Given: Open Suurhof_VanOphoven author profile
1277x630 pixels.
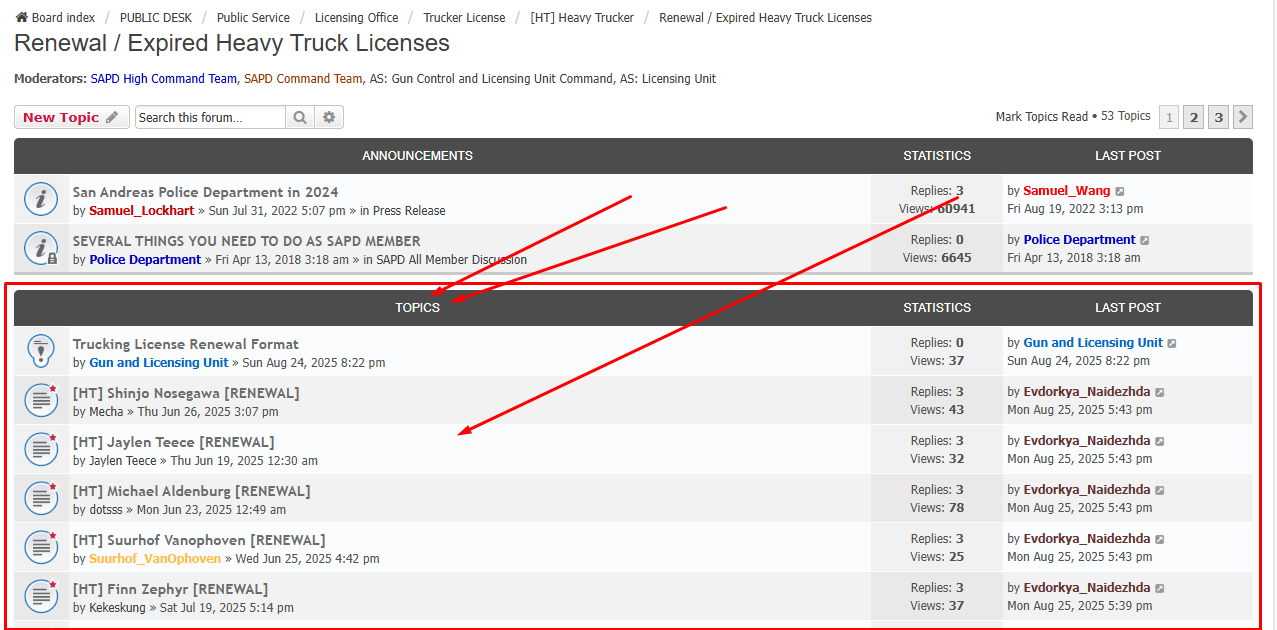Looking at the screenshot, I should coord(155,559).
